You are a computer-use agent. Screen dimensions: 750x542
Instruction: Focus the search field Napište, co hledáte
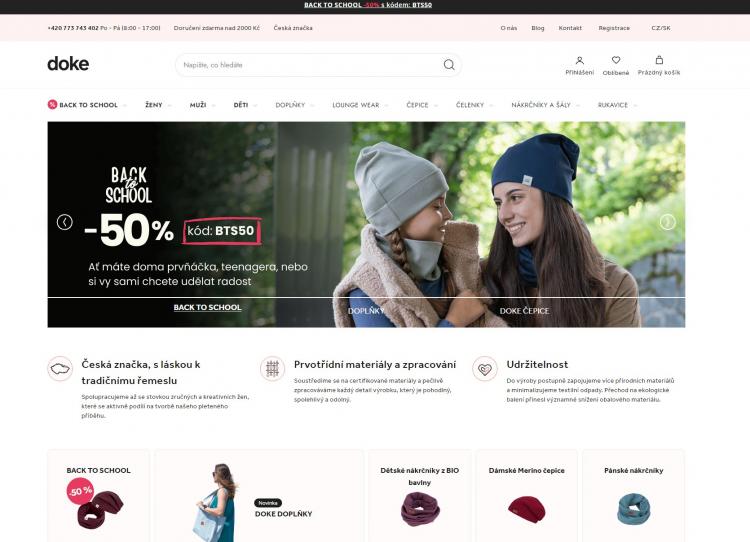click(309, 65)
